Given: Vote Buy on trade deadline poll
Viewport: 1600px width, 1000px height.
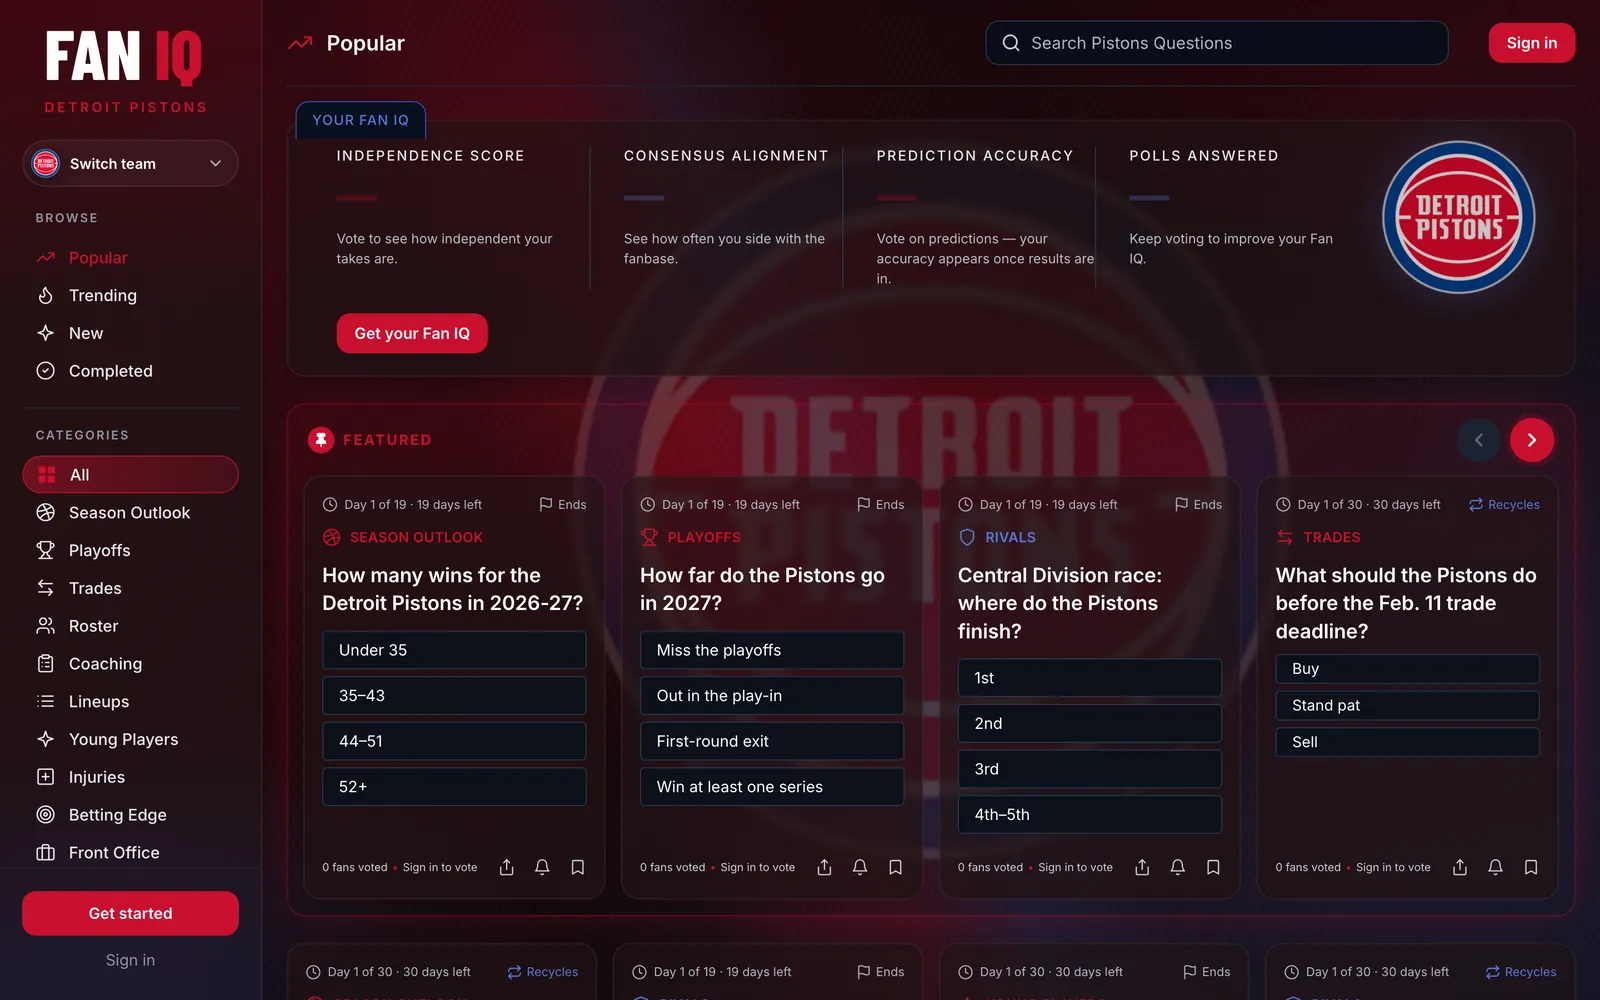Looking at the screenshot, I should (x=1407, y=669).
